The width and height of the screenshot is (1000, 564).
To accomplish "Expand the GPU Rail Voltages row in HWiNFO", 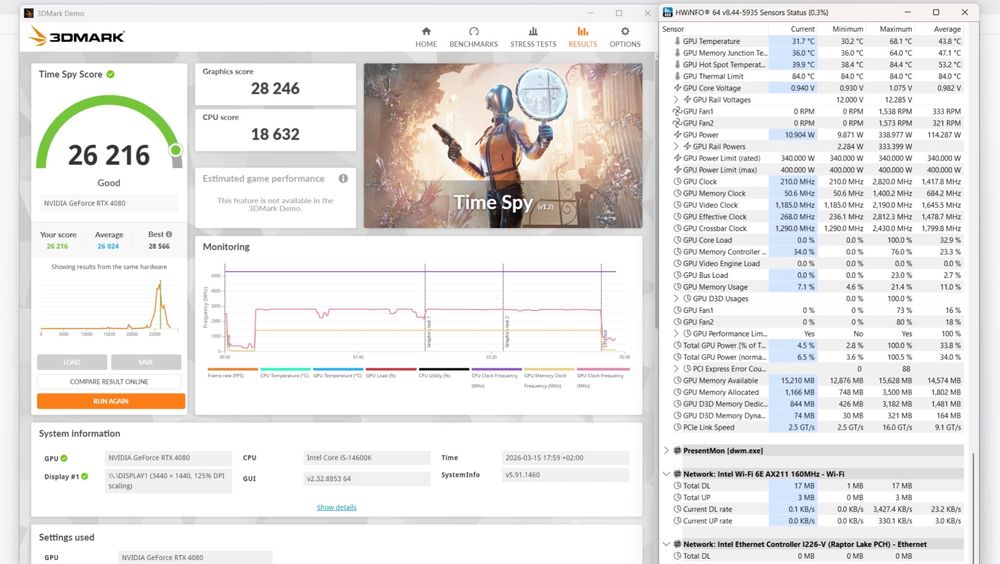I will [x=676, y=100].
